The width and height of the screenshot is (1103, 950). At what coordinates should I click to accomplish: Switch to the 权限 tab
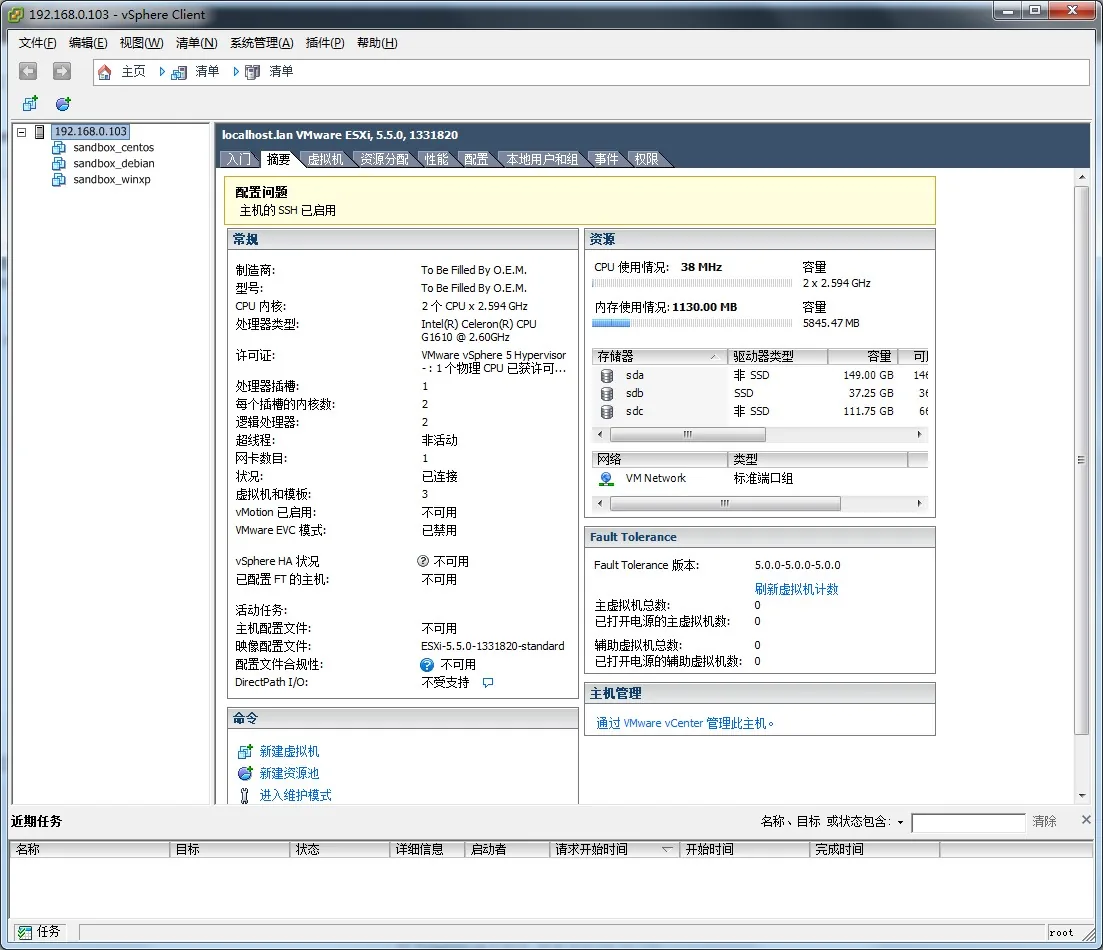646,159
